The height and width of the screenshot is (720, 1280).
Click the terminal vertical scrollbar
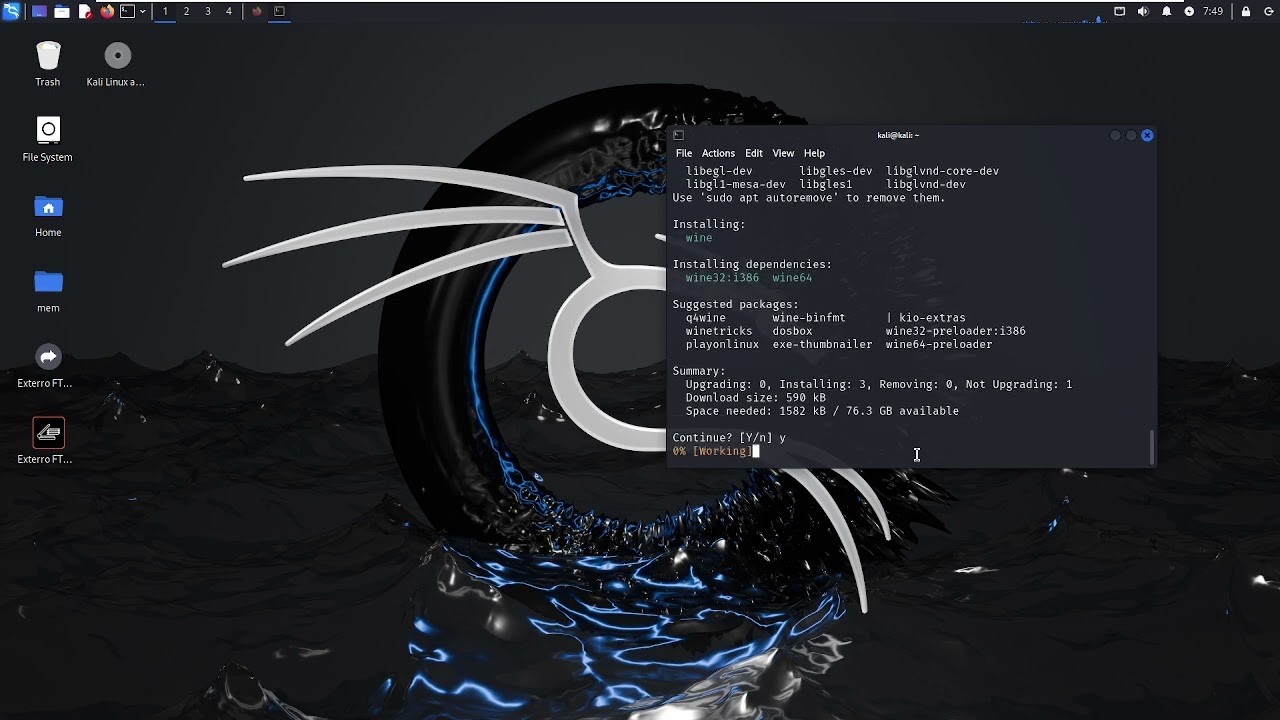point(1152,447)
